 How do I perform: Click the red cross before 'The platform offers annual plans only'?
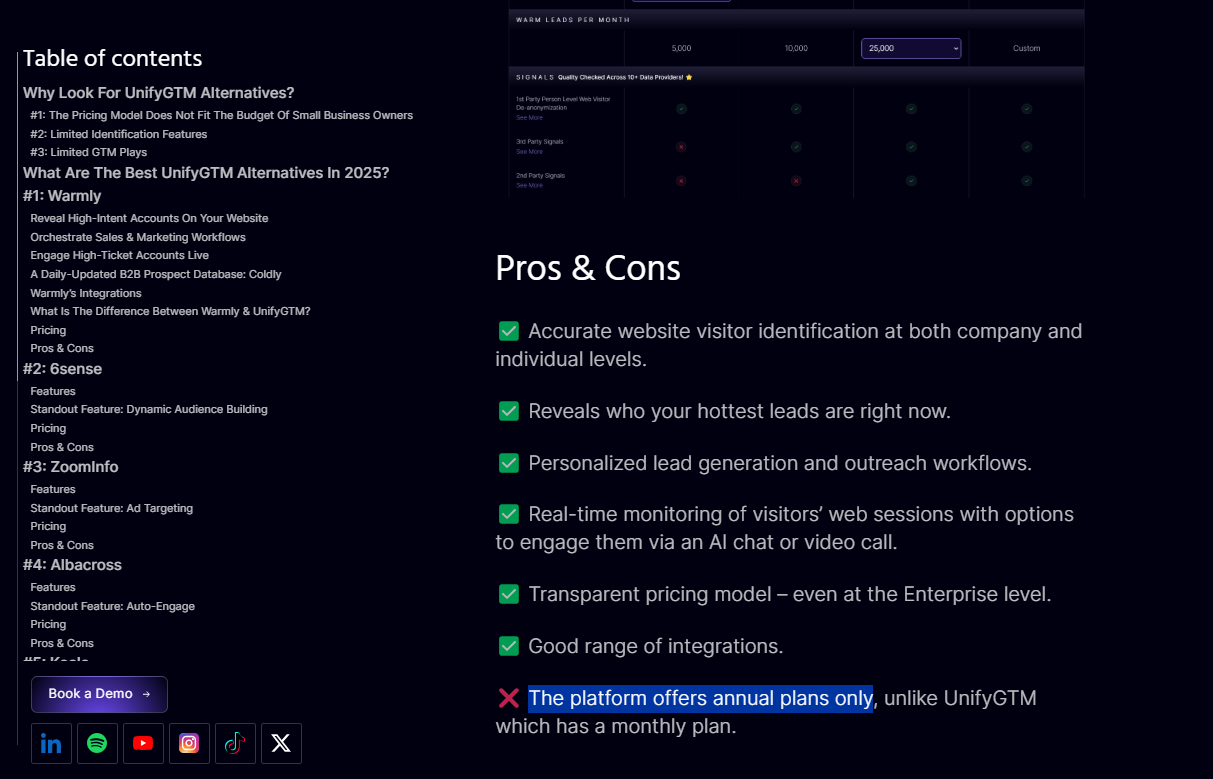[509, 698]
